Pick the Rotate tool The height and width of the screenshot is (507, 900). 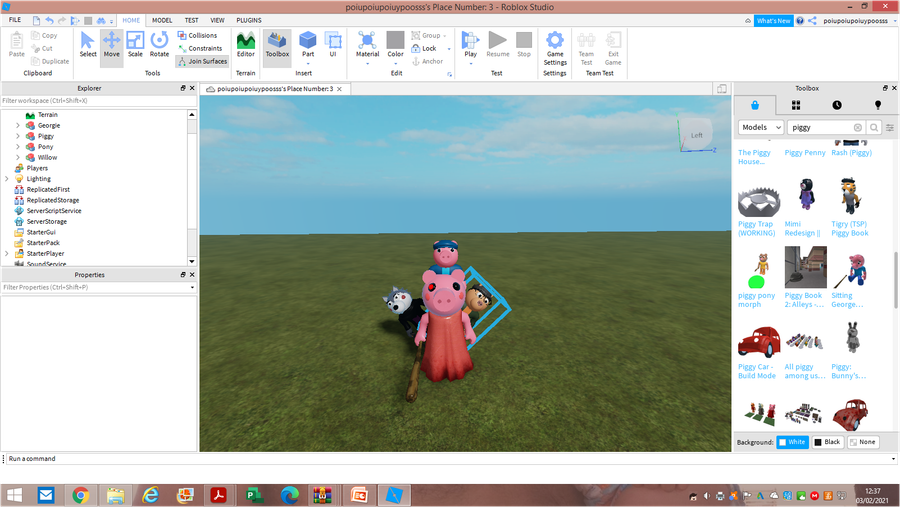(159, 45)
